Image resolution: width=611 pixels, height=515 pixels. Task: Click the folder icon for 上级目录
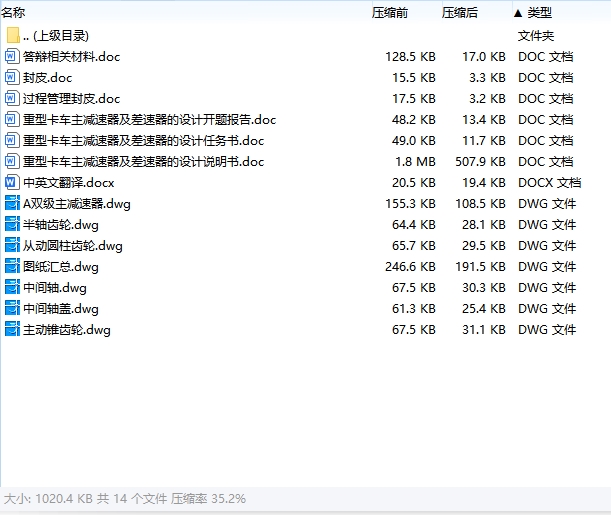tap(13, 35)
